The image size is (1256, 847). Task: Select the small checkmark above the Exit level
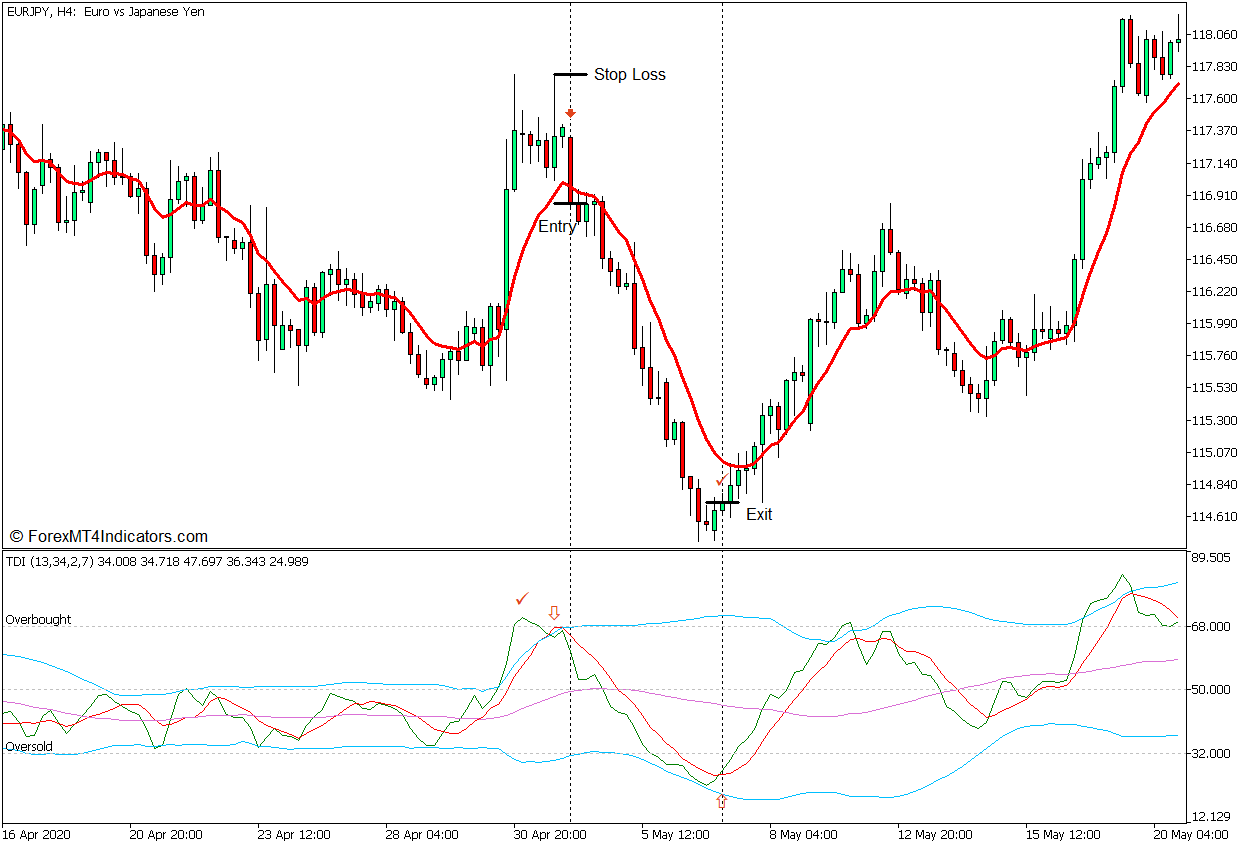[723, 478]
